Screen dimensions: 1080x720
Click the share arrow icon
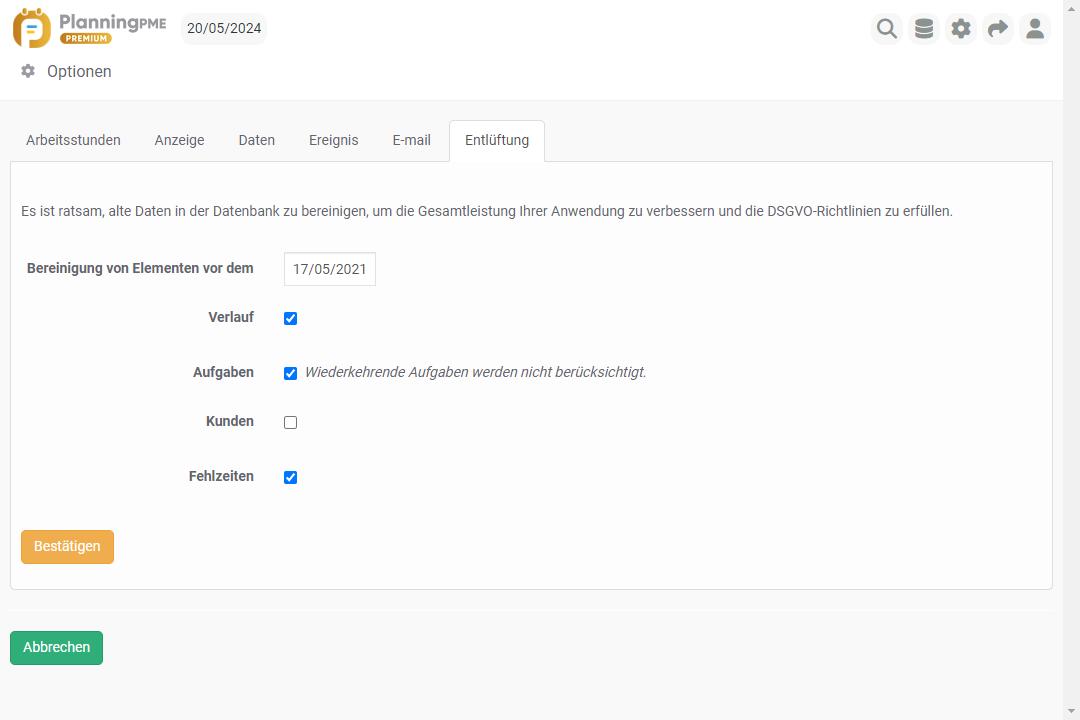[x=998, y=29]
